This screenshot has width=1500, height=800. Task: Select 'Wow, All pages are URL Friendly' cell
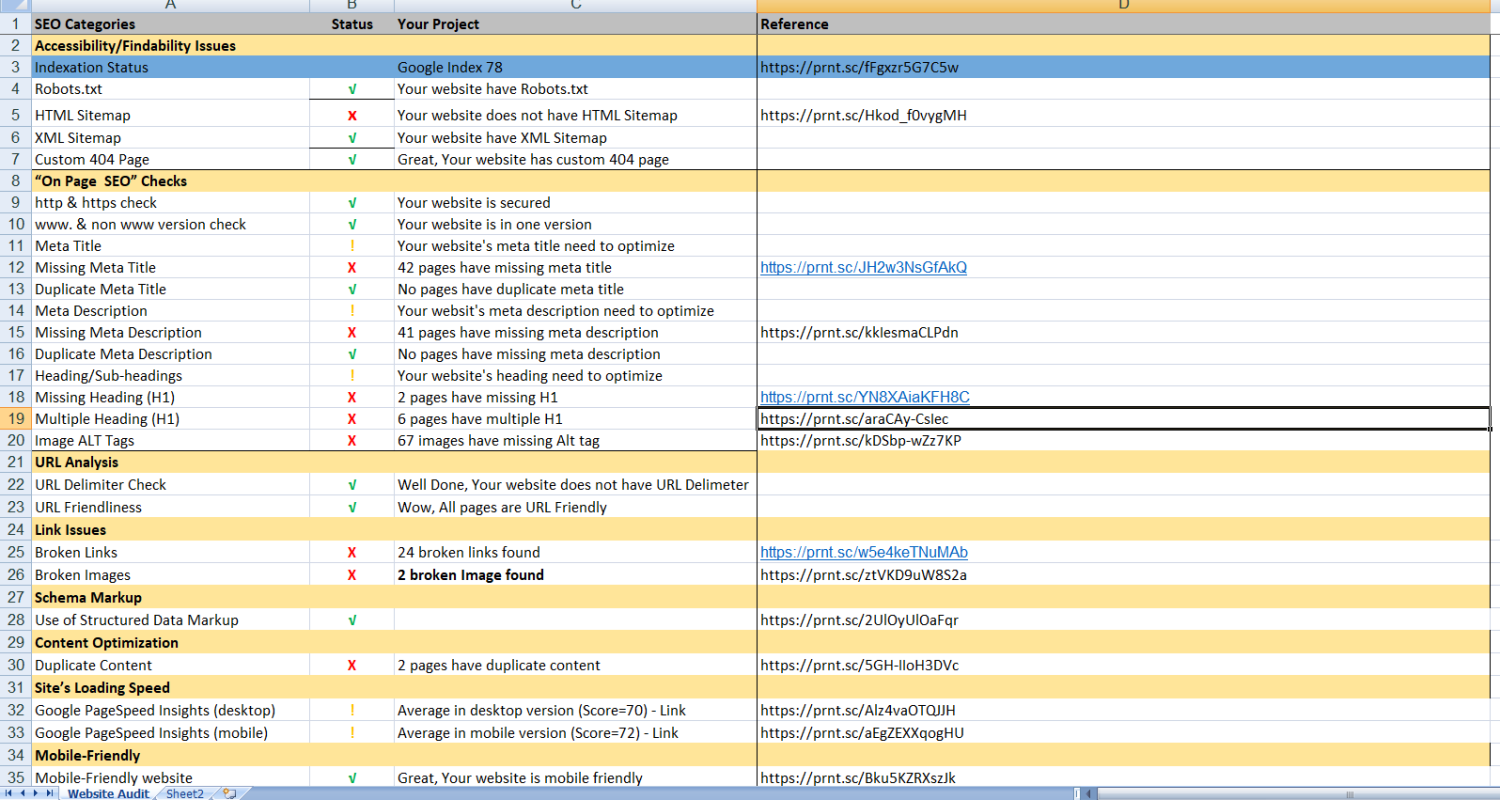[x=575, y=507]
